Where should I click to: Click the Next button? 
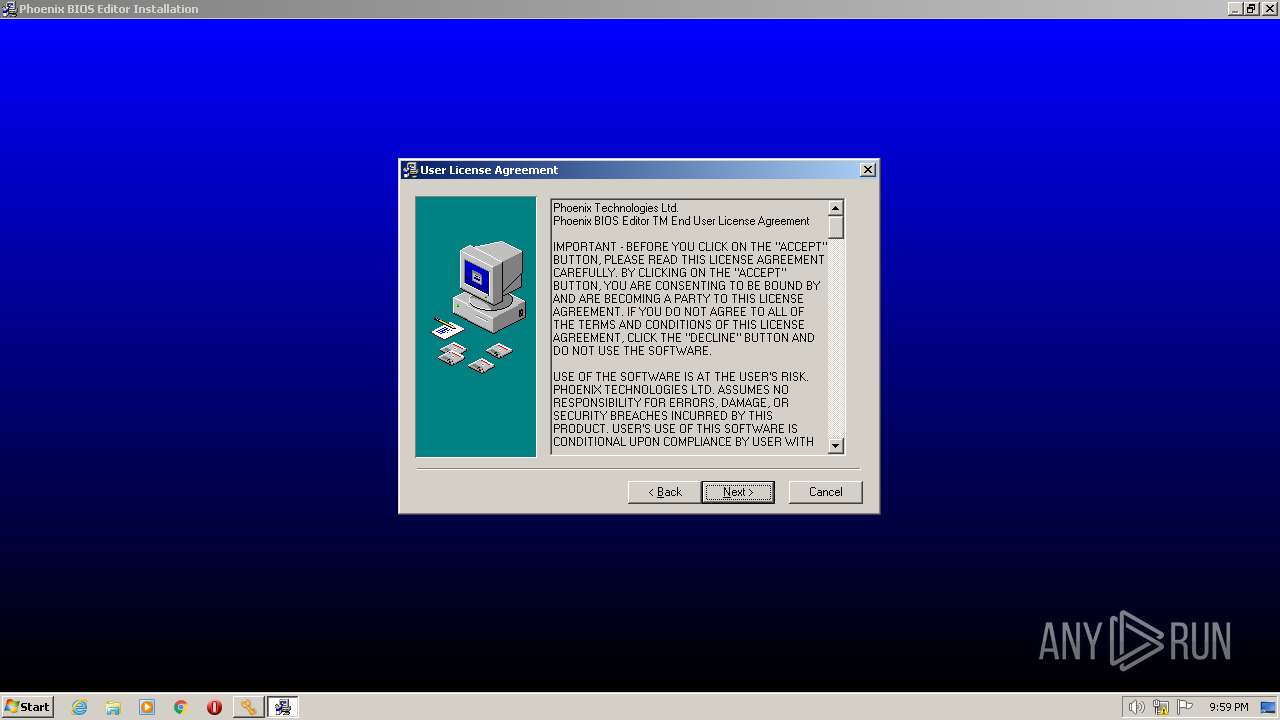point(738,492)
